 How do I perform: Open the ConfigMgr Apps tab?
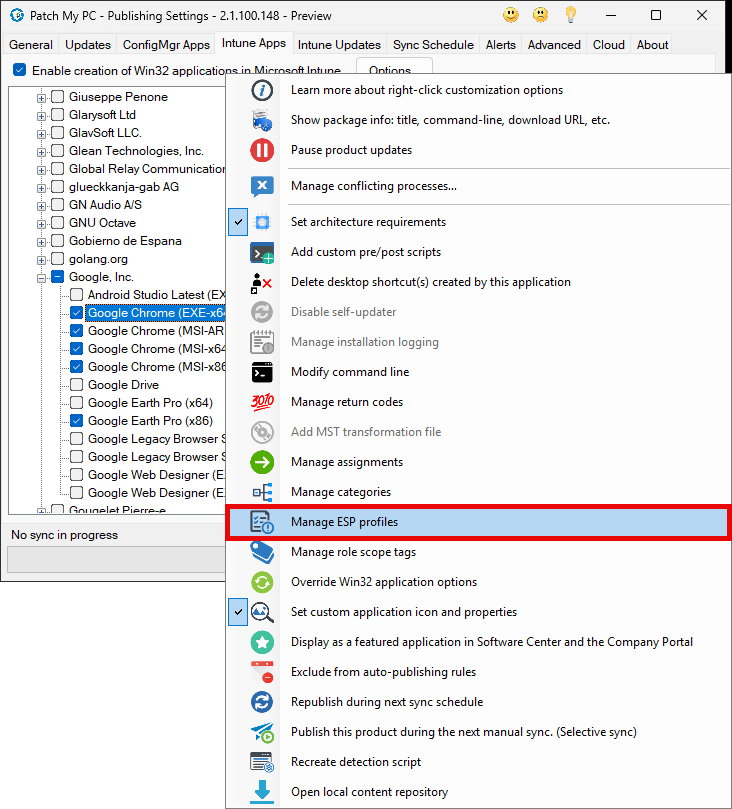click(x=166, y=45)
